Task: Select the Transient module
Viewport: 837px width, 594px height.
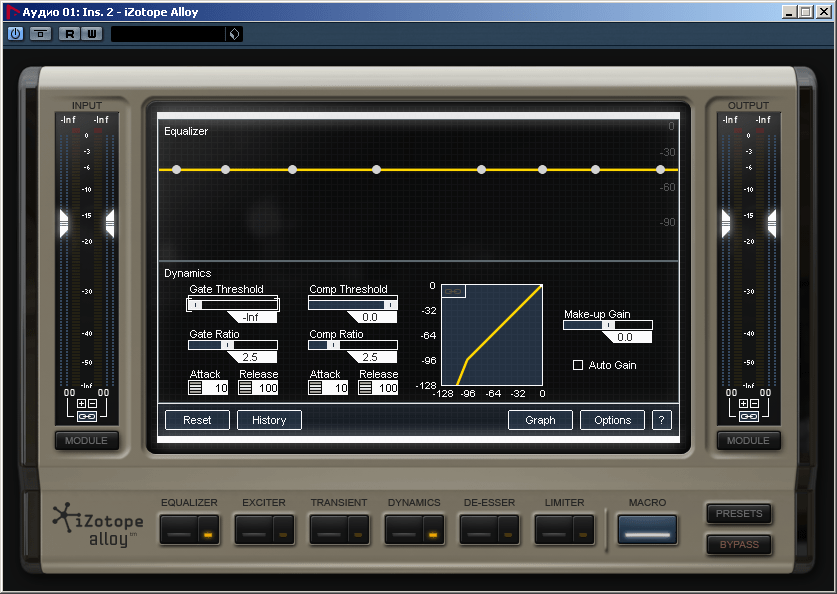Action: point(328,530)
